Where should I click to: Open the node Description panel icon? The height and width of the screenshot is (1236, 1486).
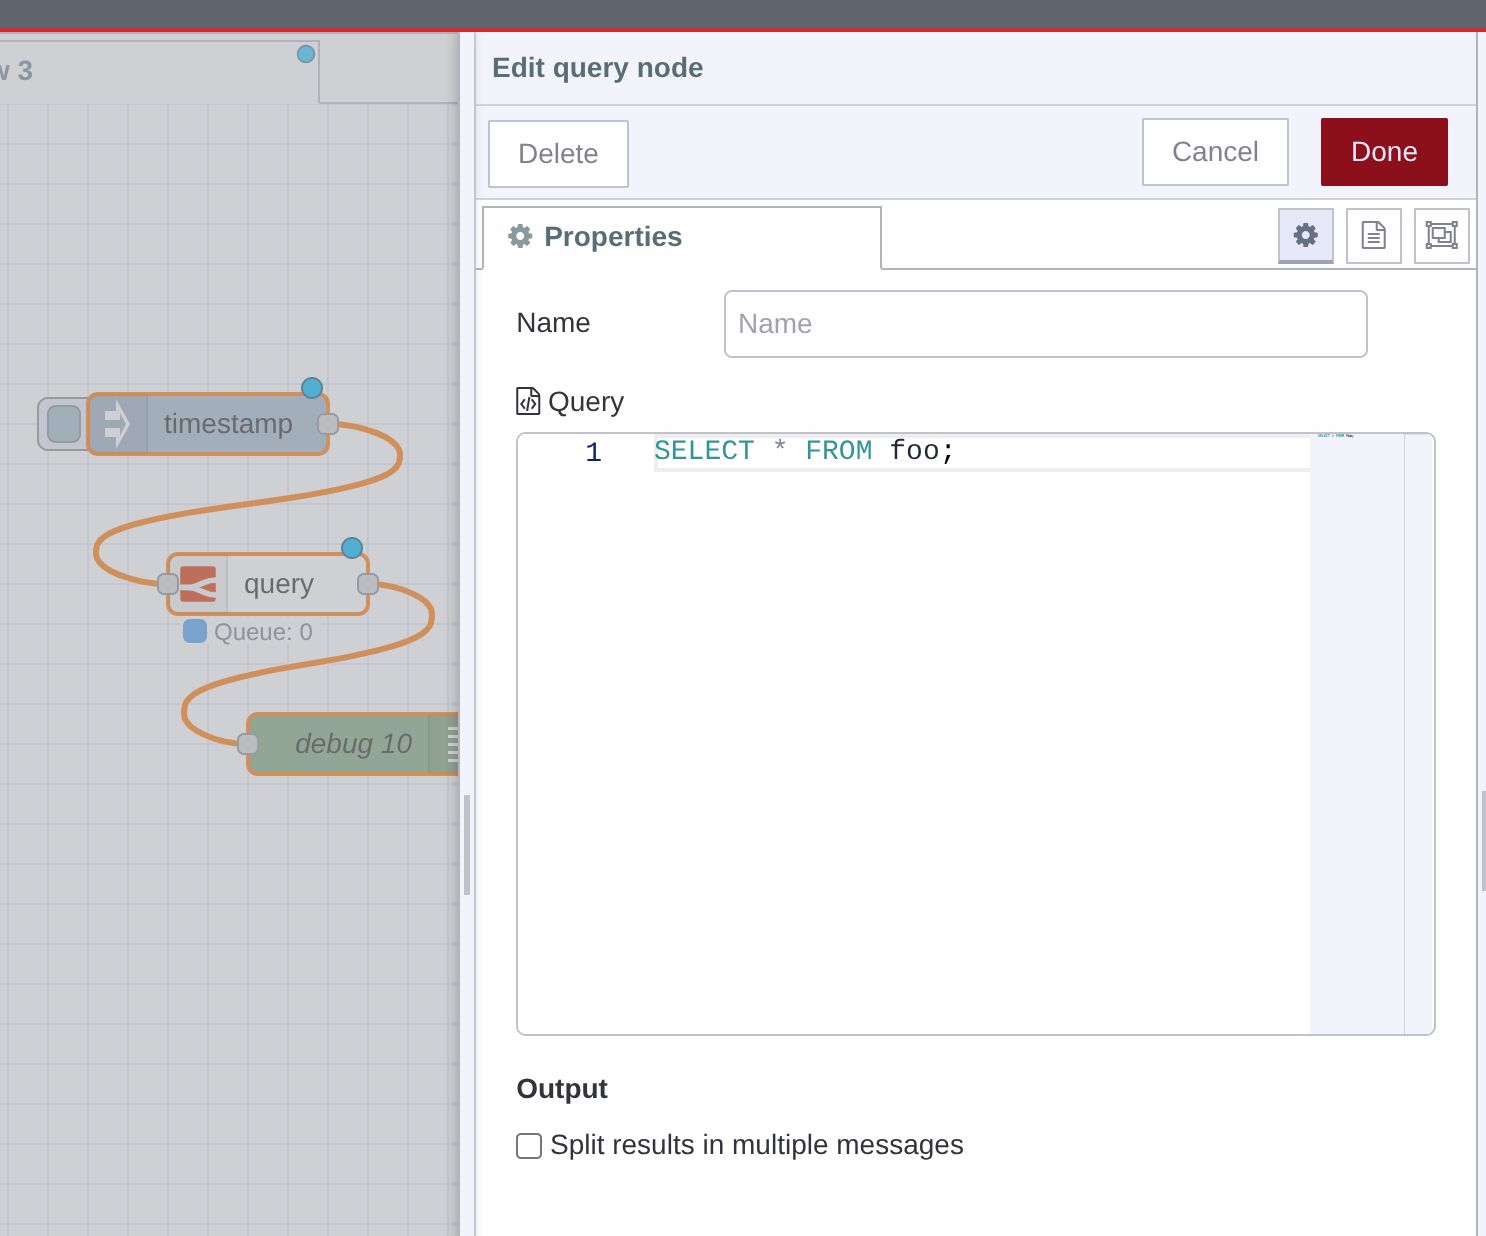tap(1373, 236)
